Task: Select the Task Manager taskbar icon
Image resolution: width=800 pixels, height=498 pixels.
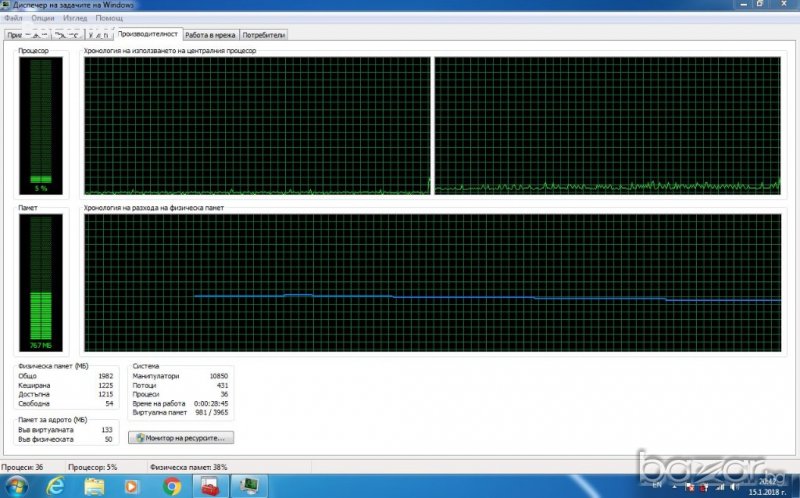Action: 248,486
